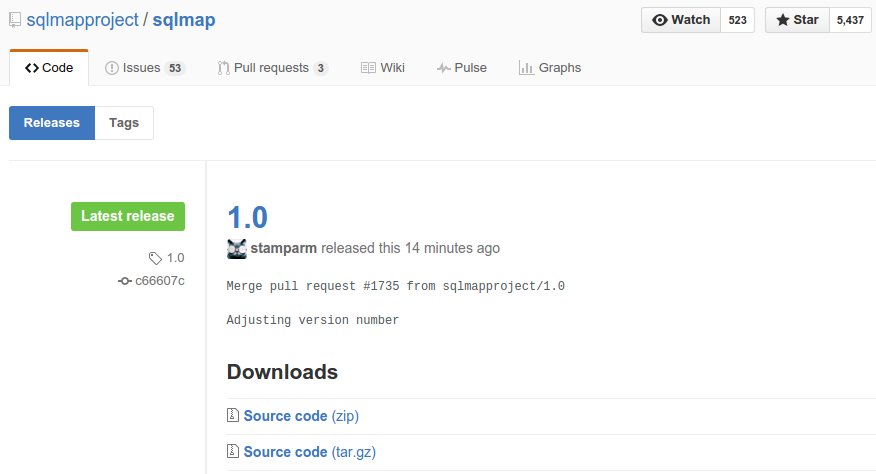Image resolution: width=876 pixels, height=474 pixels.
Task: Click the 'Adjusting version number' text
Action: [x=313, y=320]
